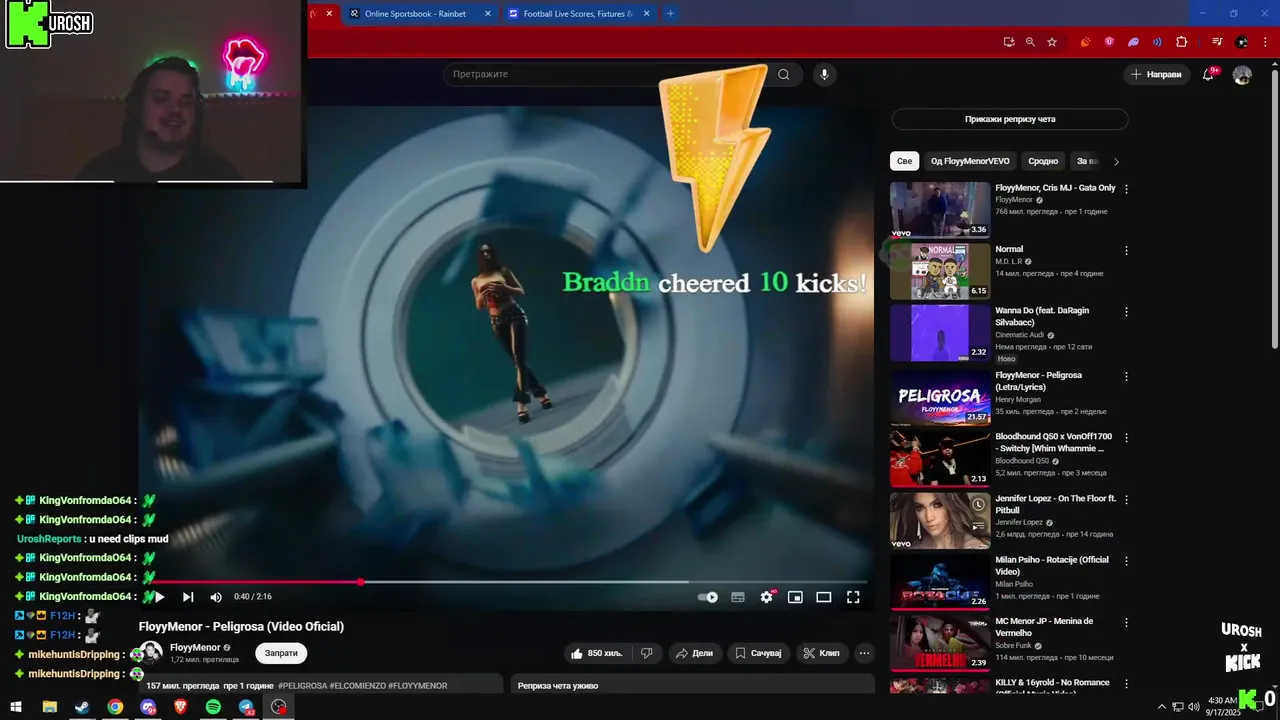Toggle the autoplay switch

tap(708, 597)
